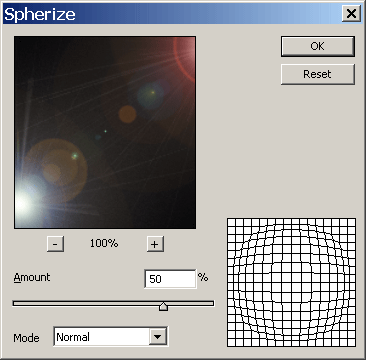Click the Mode label
The image size is (366, 360).
(26, 338)
